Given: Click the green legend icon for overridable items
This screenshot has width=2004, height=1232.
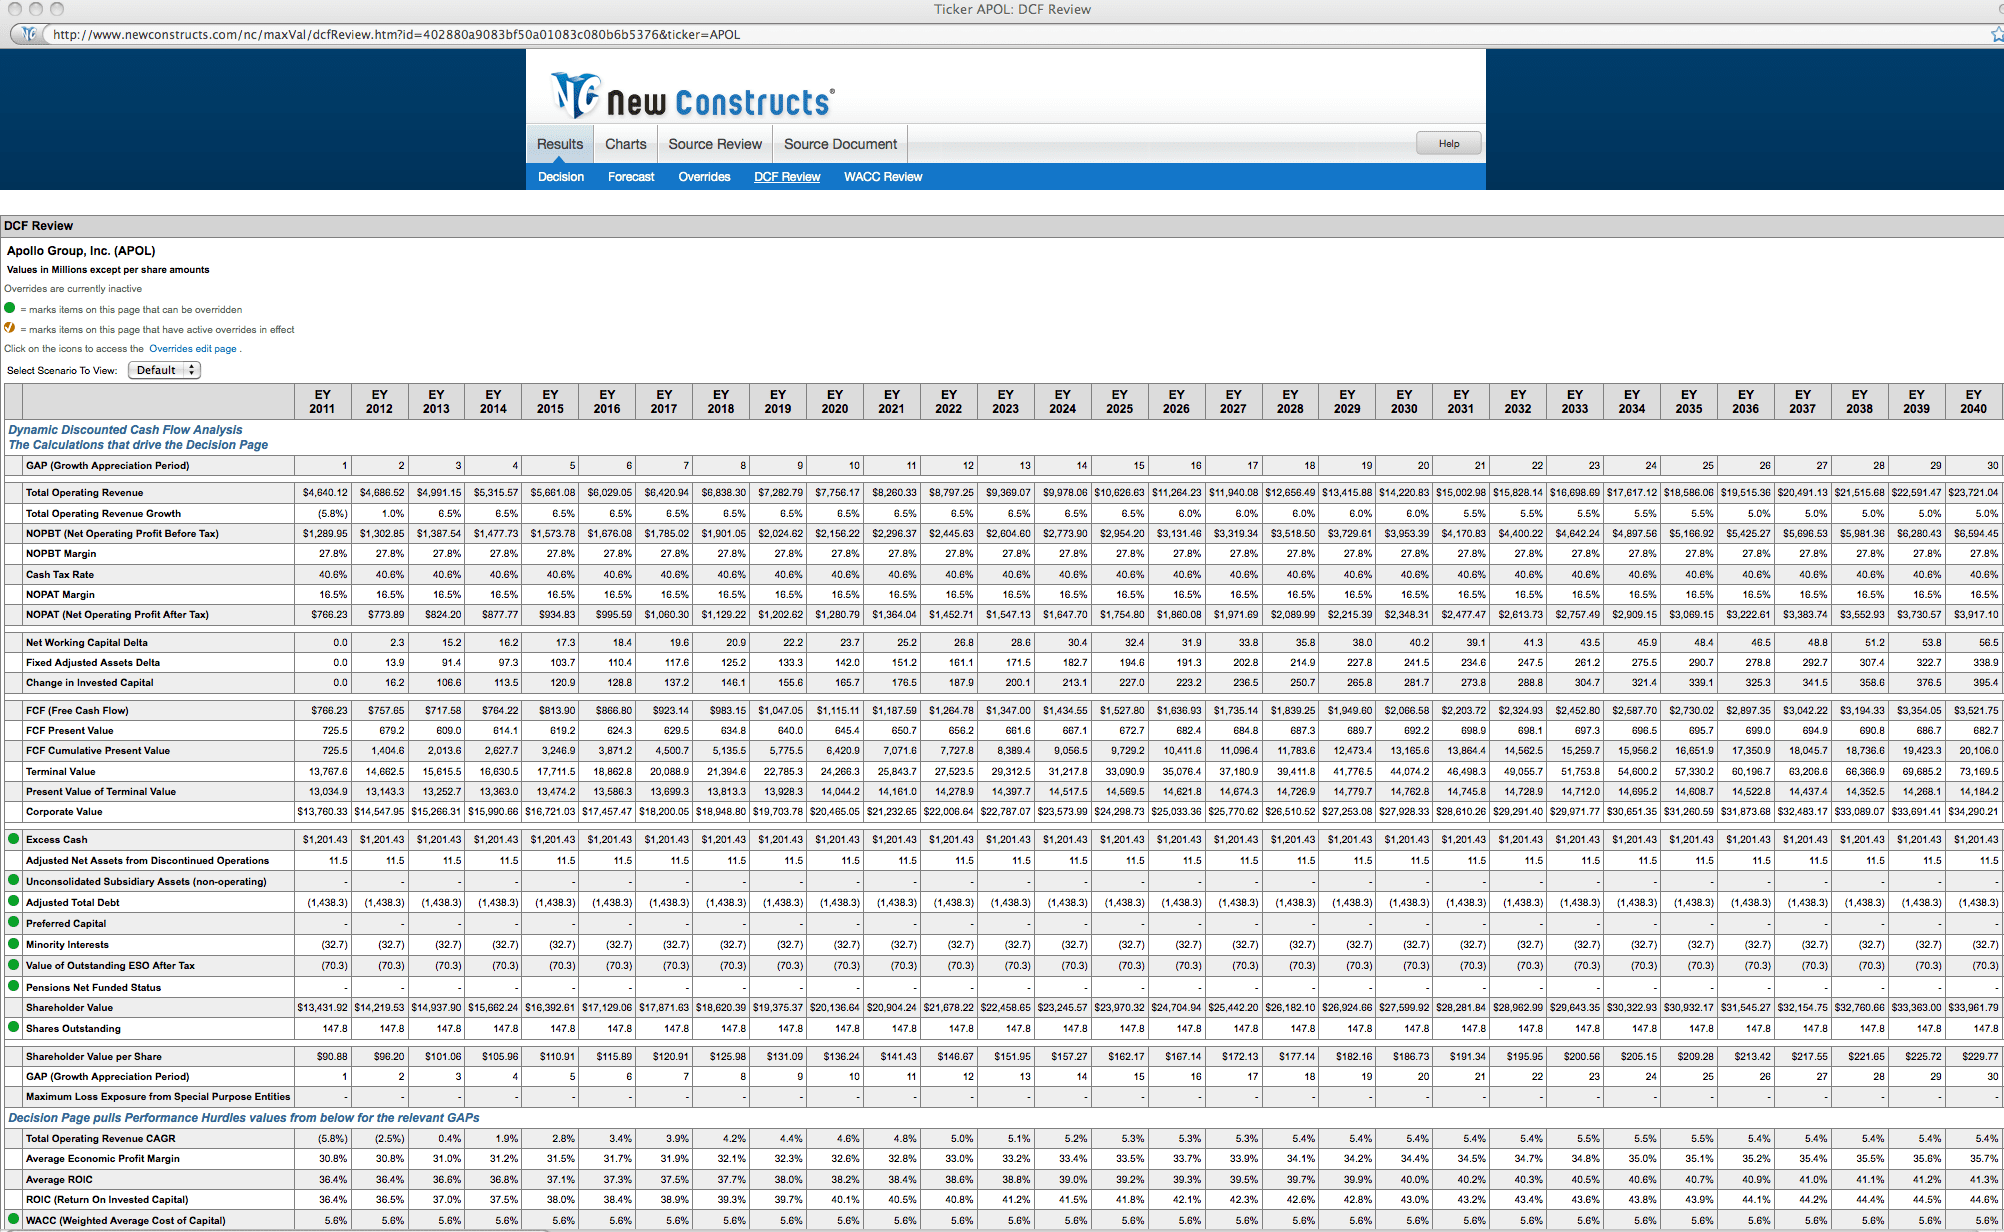Looking at the screenshot, I should click(x=10, y=308).
